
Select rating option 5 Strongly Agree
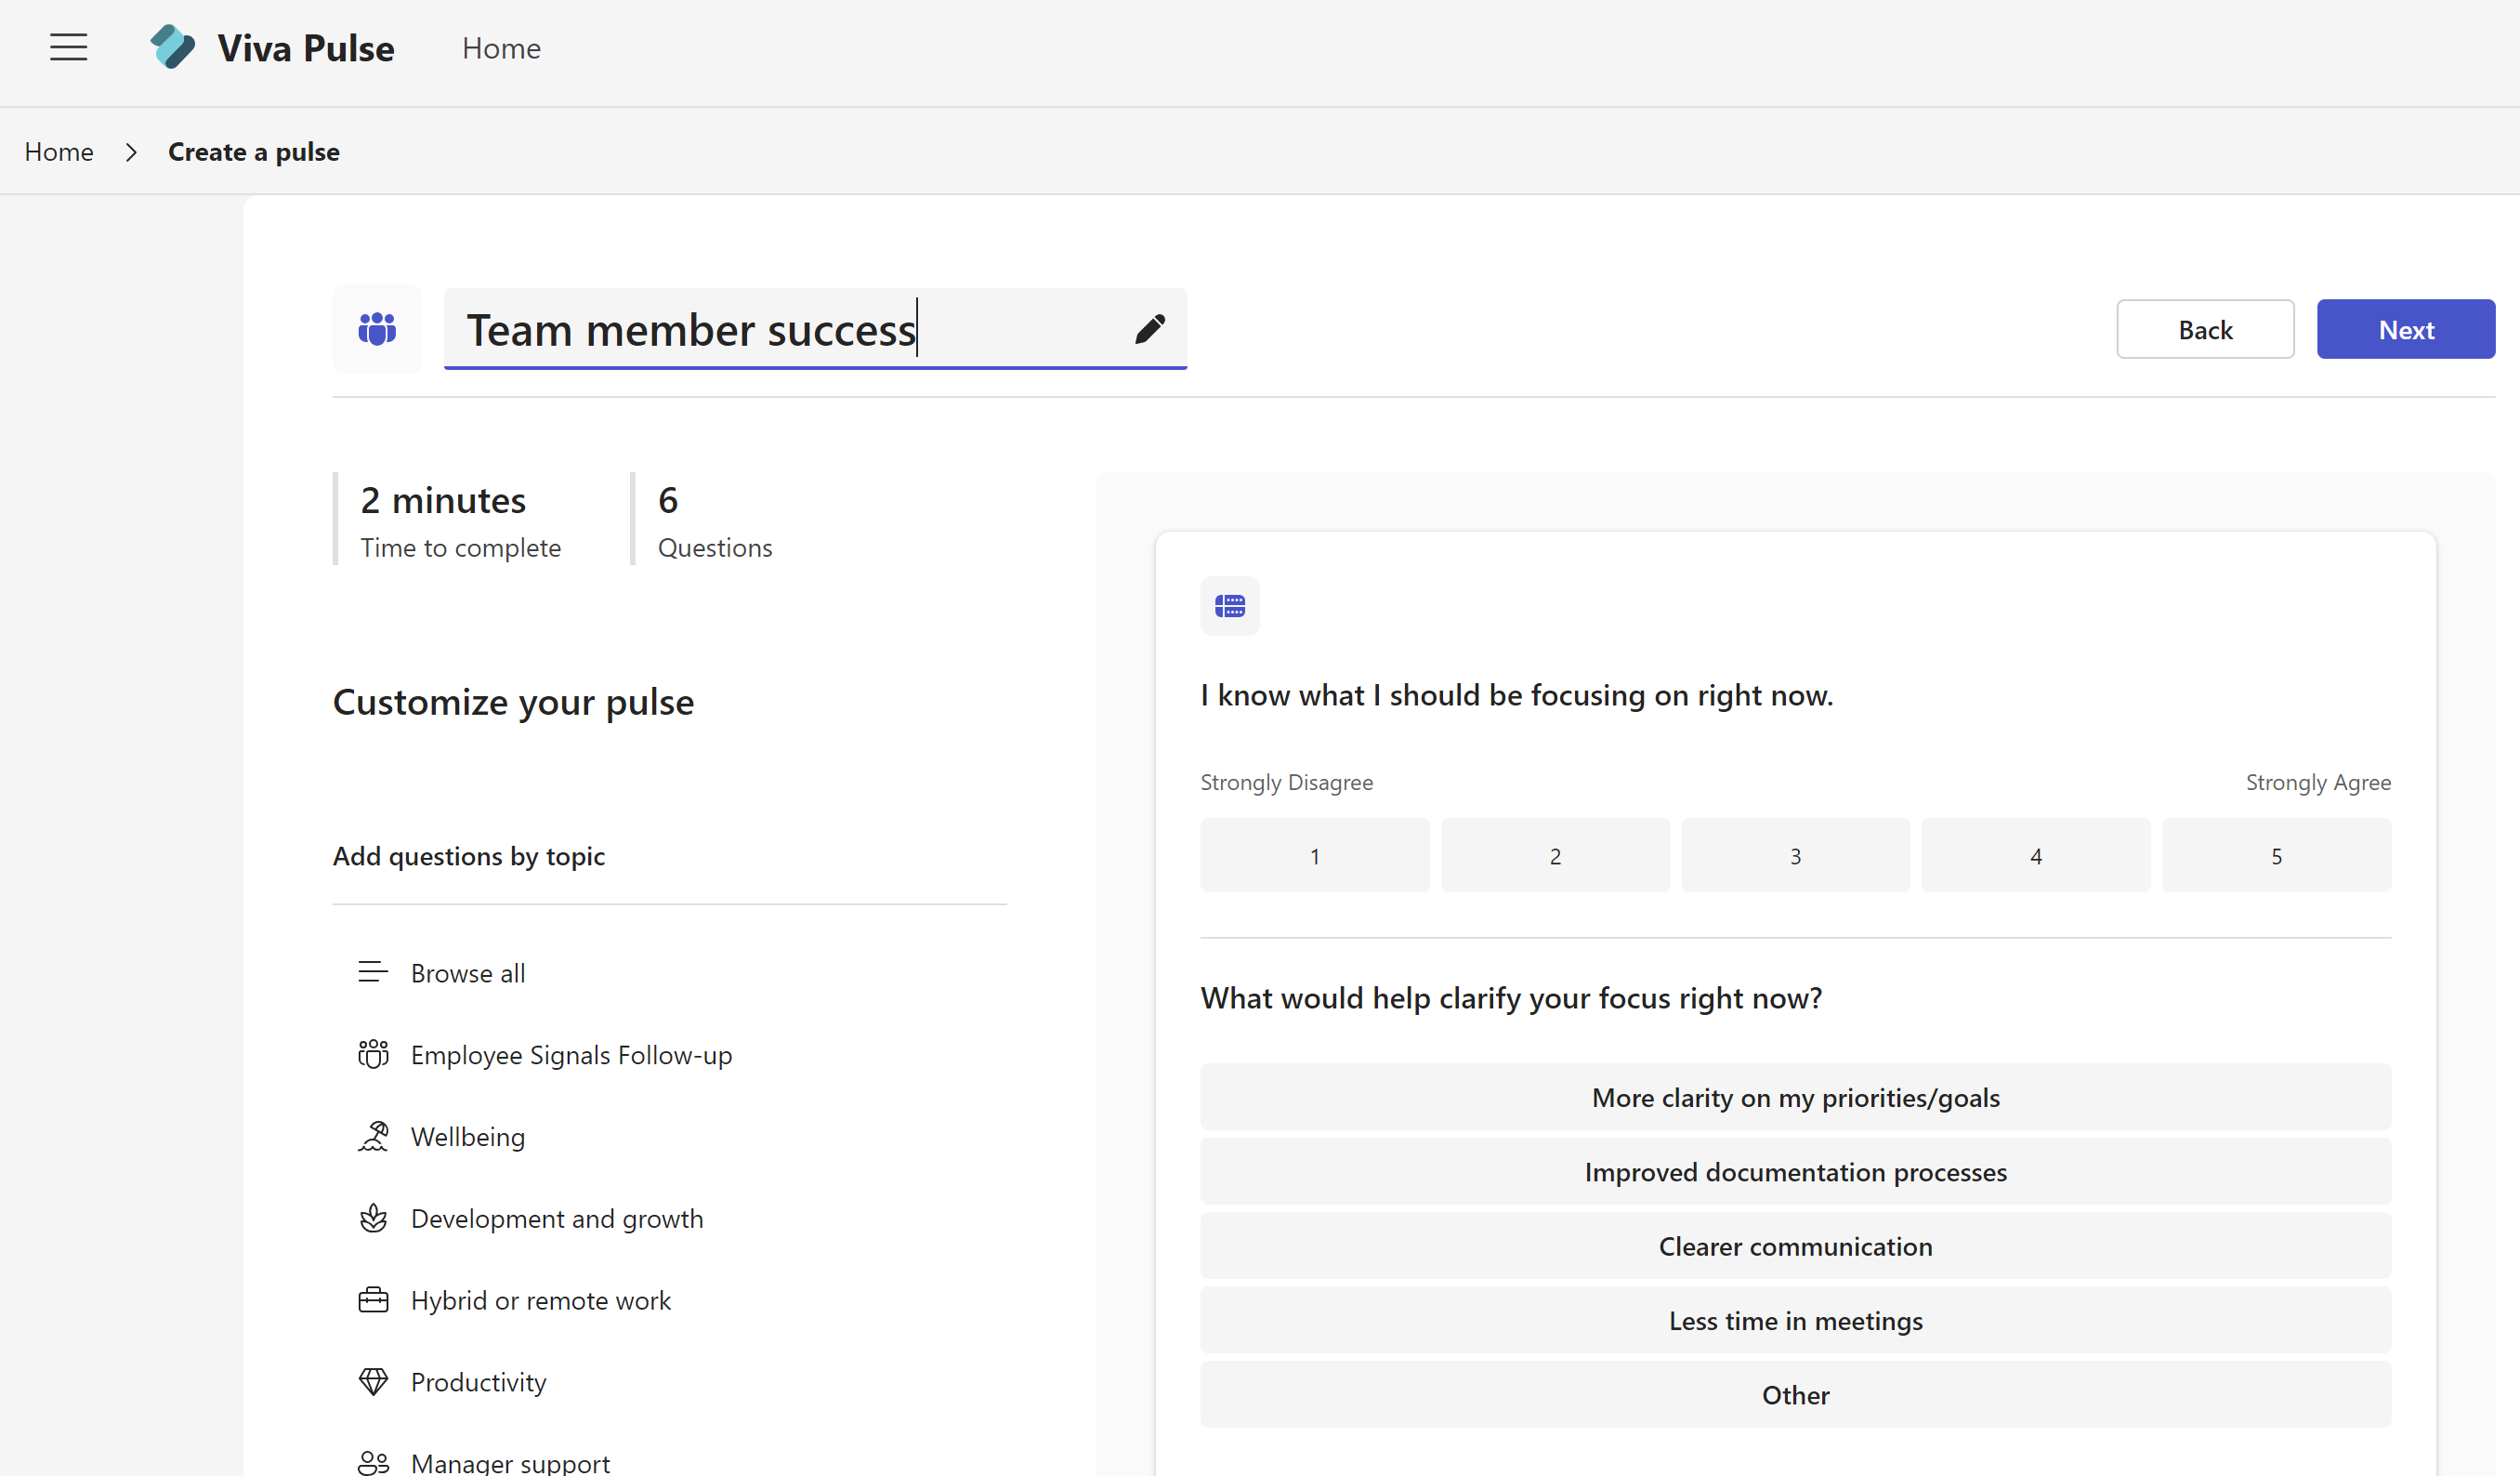(x=2276, y=854)
